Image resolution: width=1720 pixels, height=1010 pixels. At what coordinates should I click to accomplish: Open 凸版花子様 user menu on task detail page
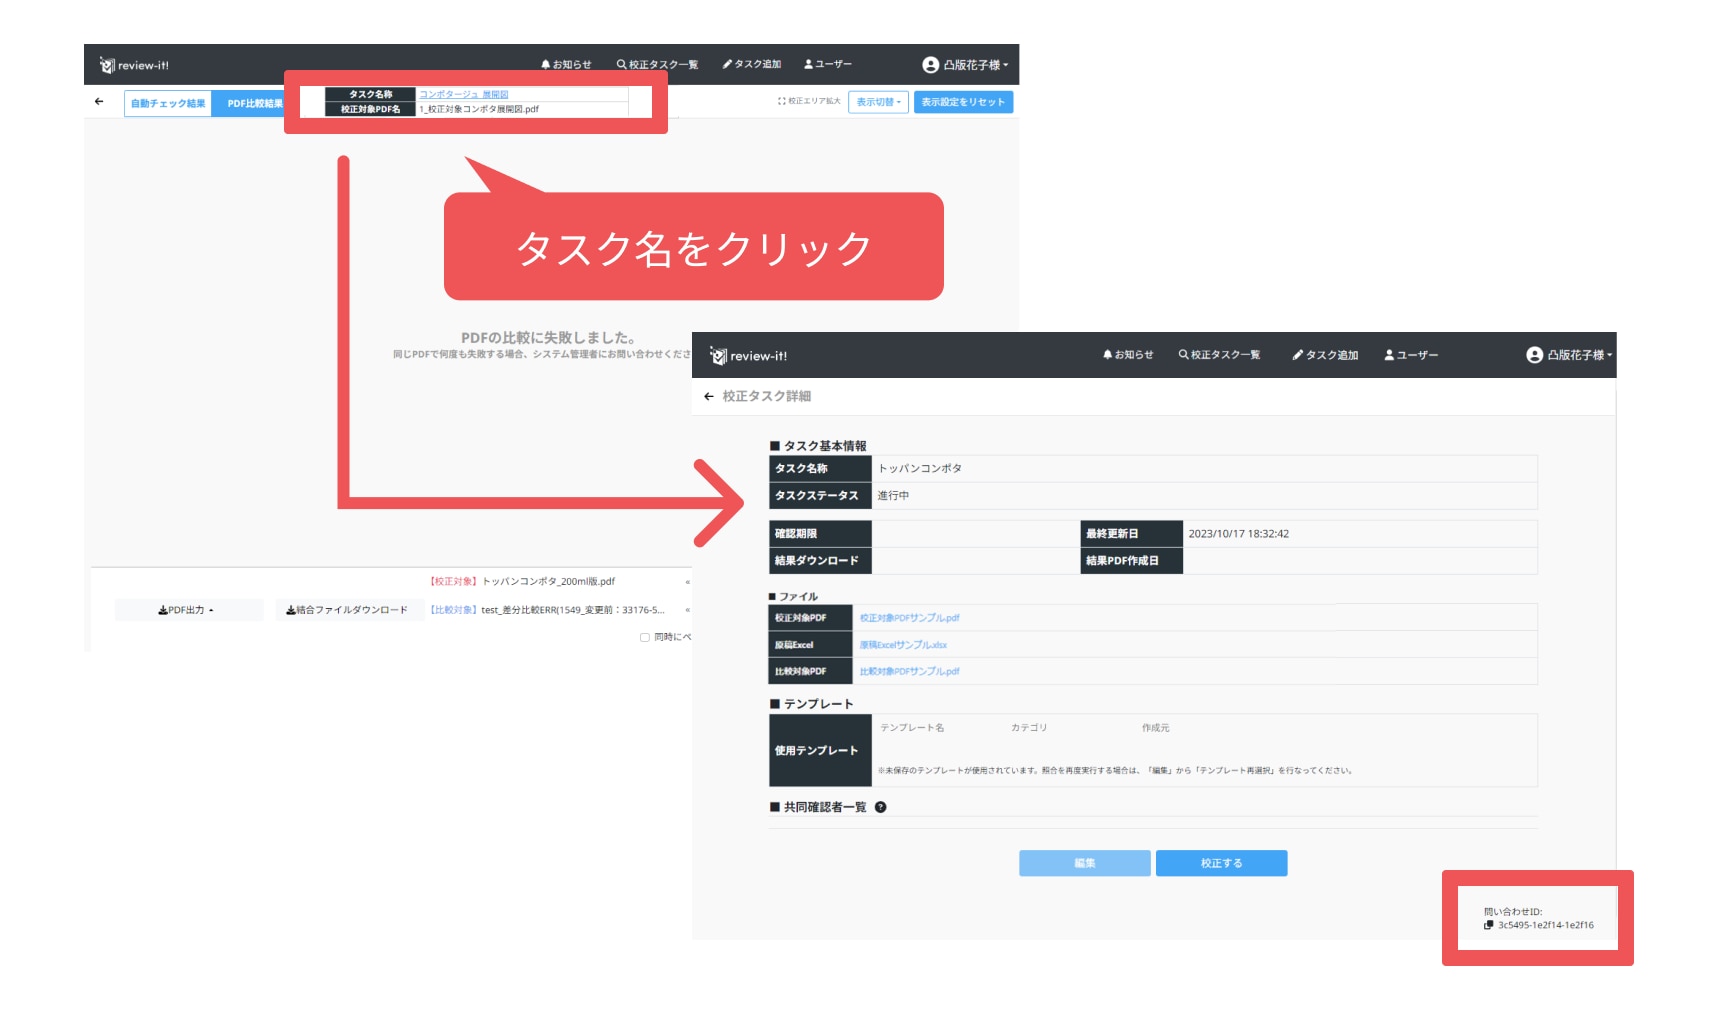(x=1569, y=355)
